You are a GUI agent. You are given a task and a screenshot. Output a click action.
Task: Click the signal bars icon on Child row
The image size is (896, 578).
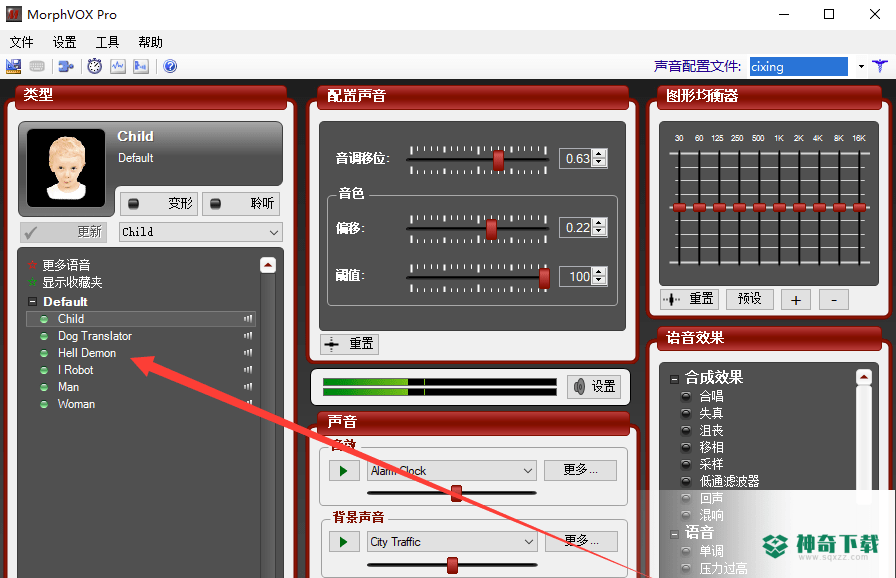[x=248, y=319]
